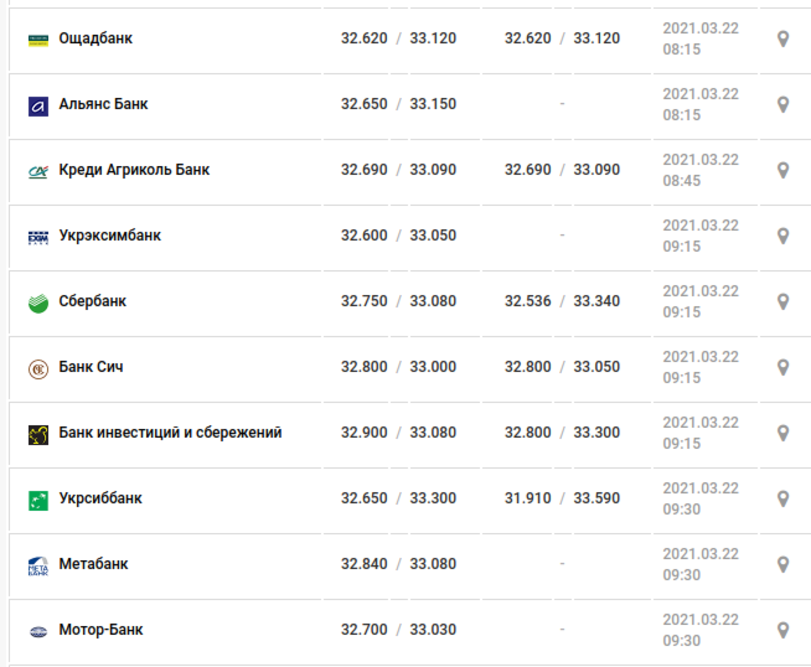Go to the Укрсиббанк page

[100, 498]
